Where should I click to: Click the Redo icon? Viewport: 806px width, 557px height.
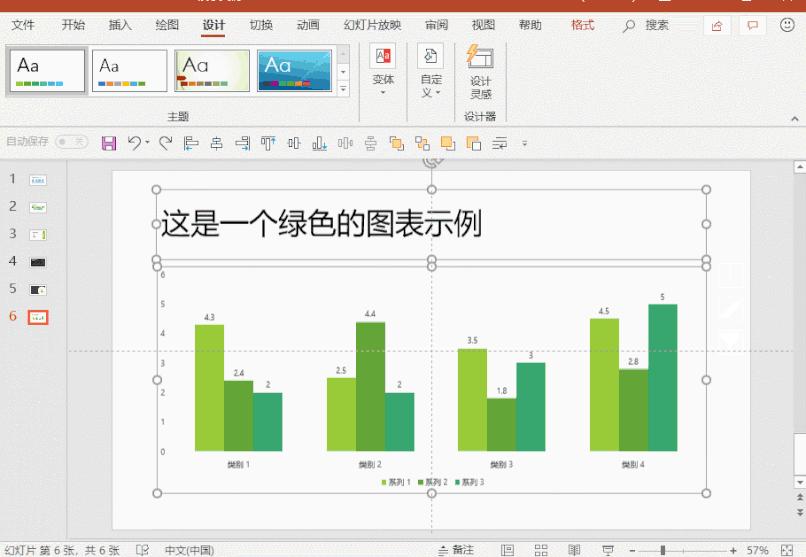tap(166, 143)
